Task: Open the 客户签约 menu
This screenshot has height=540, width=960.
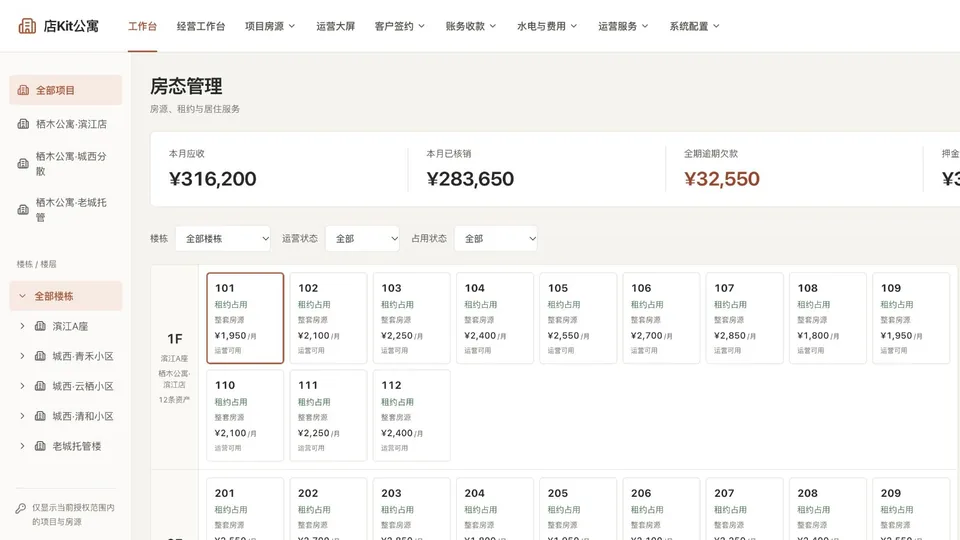Action: [400, 26]
